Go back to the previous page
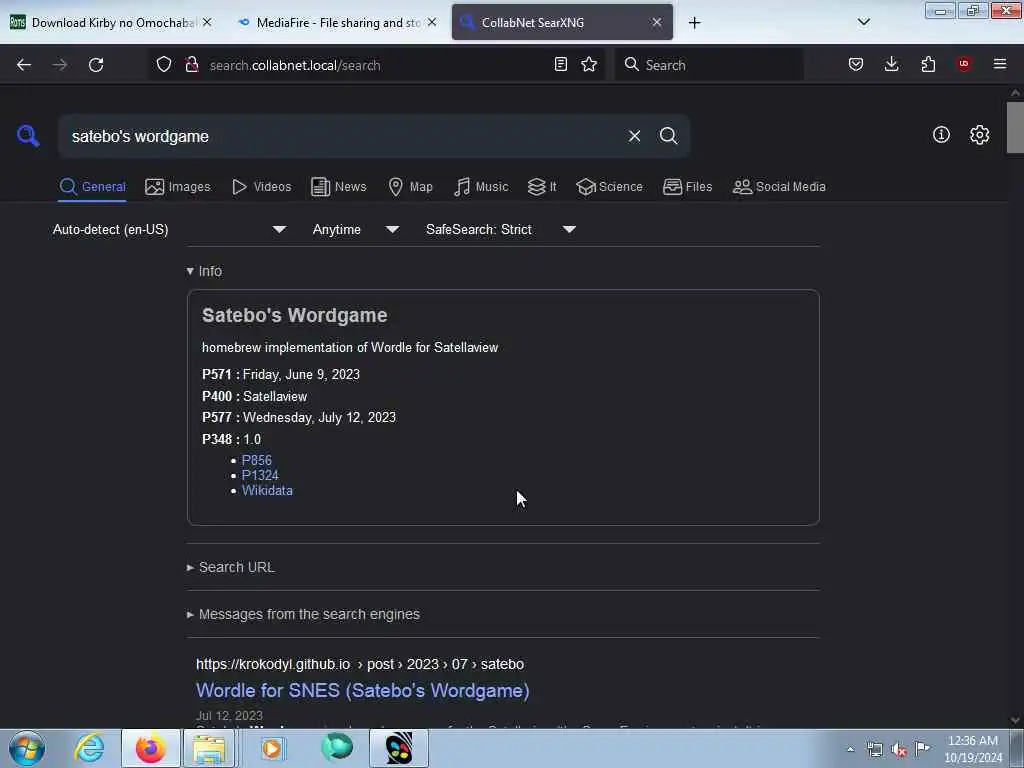This screenshot has width=1024, height=768. (24, 65)
